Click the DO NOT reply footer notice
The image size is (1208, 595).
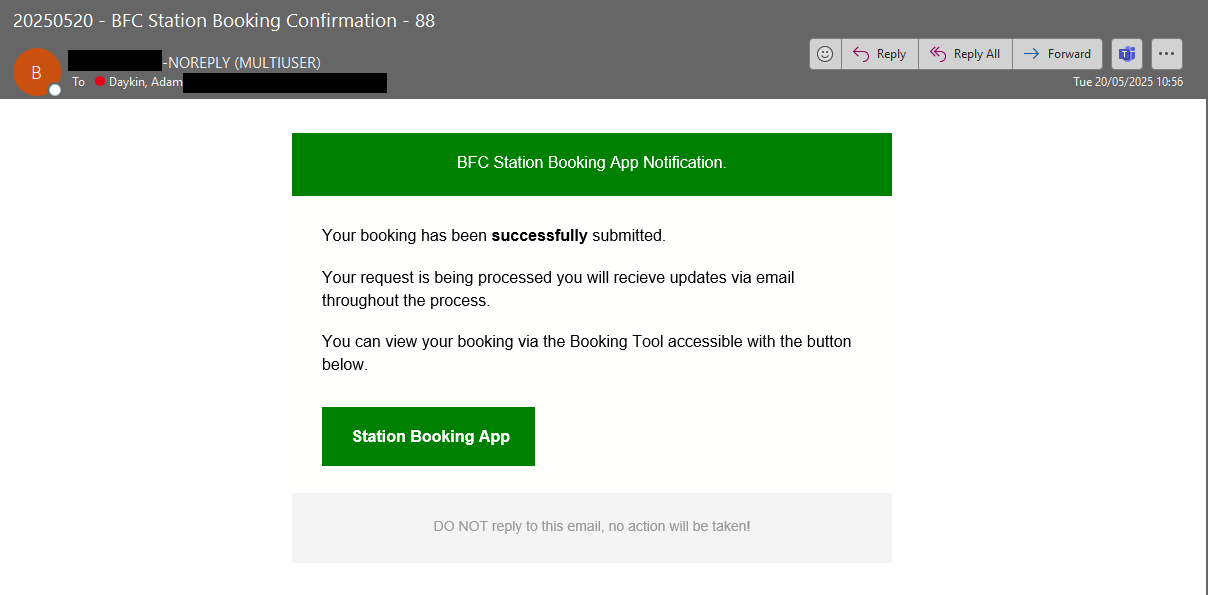coord(591,526)
